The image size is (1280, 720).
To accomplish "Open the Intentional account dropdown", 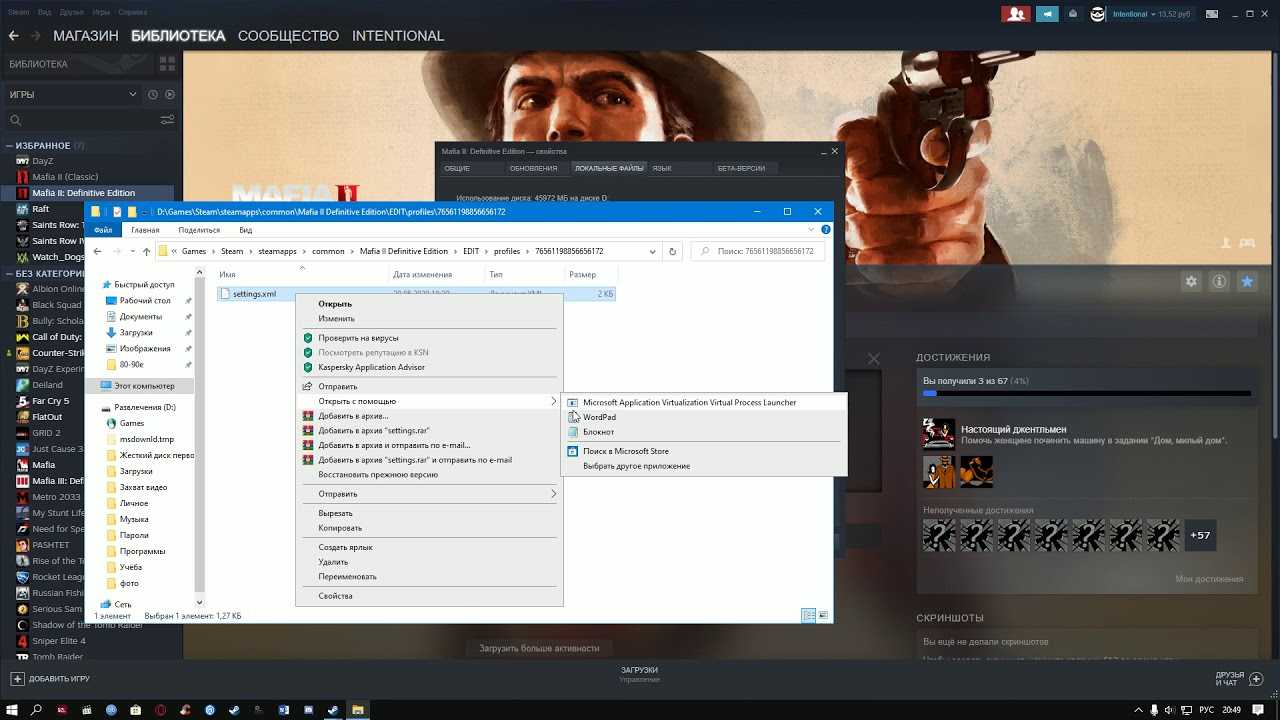I will pyautogui.click(x=1153, y=14).
